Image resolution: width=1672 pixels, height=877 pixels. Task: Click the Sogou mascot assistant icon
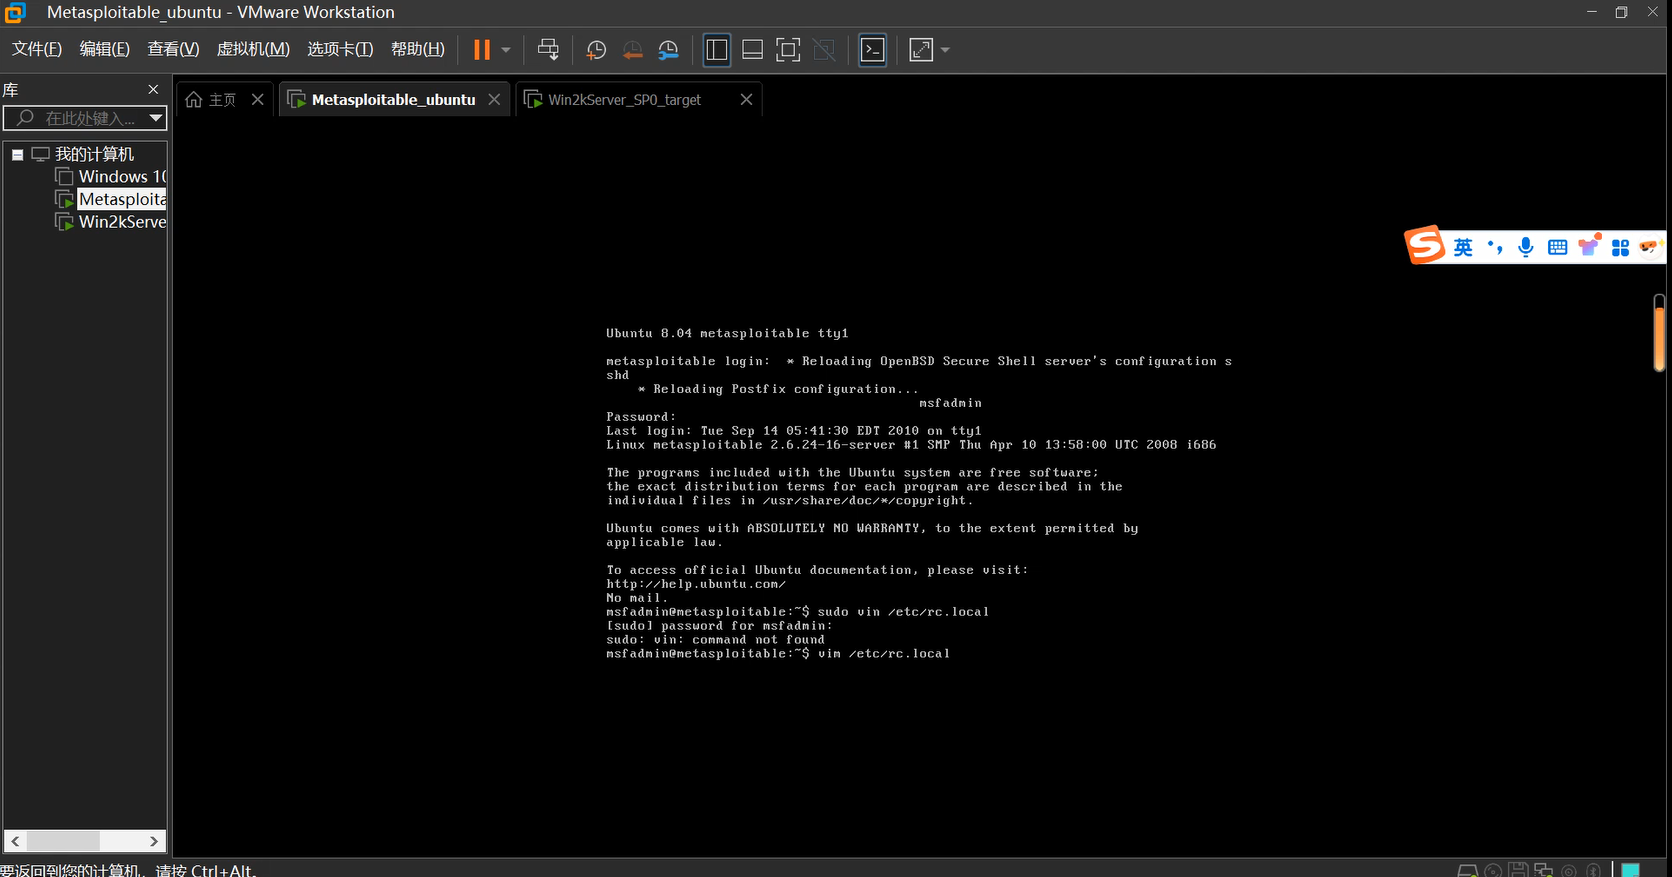[1650, 246]
